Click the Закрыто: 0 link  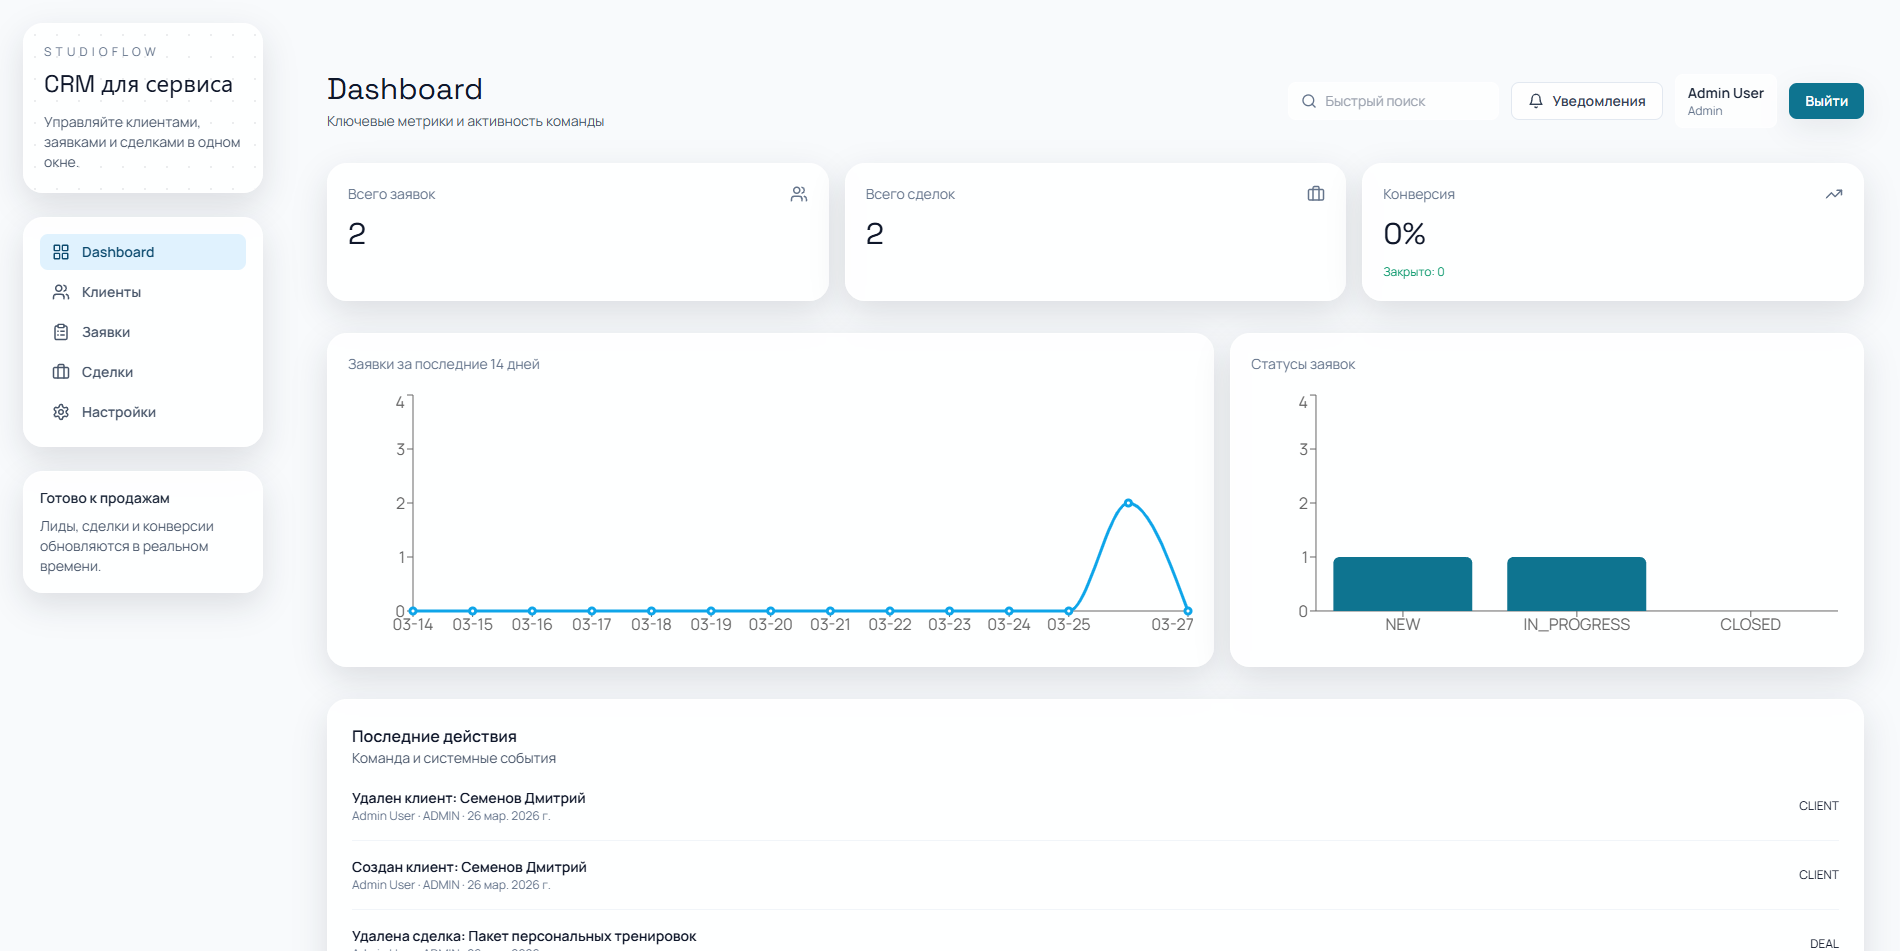tap(1413, 271)
